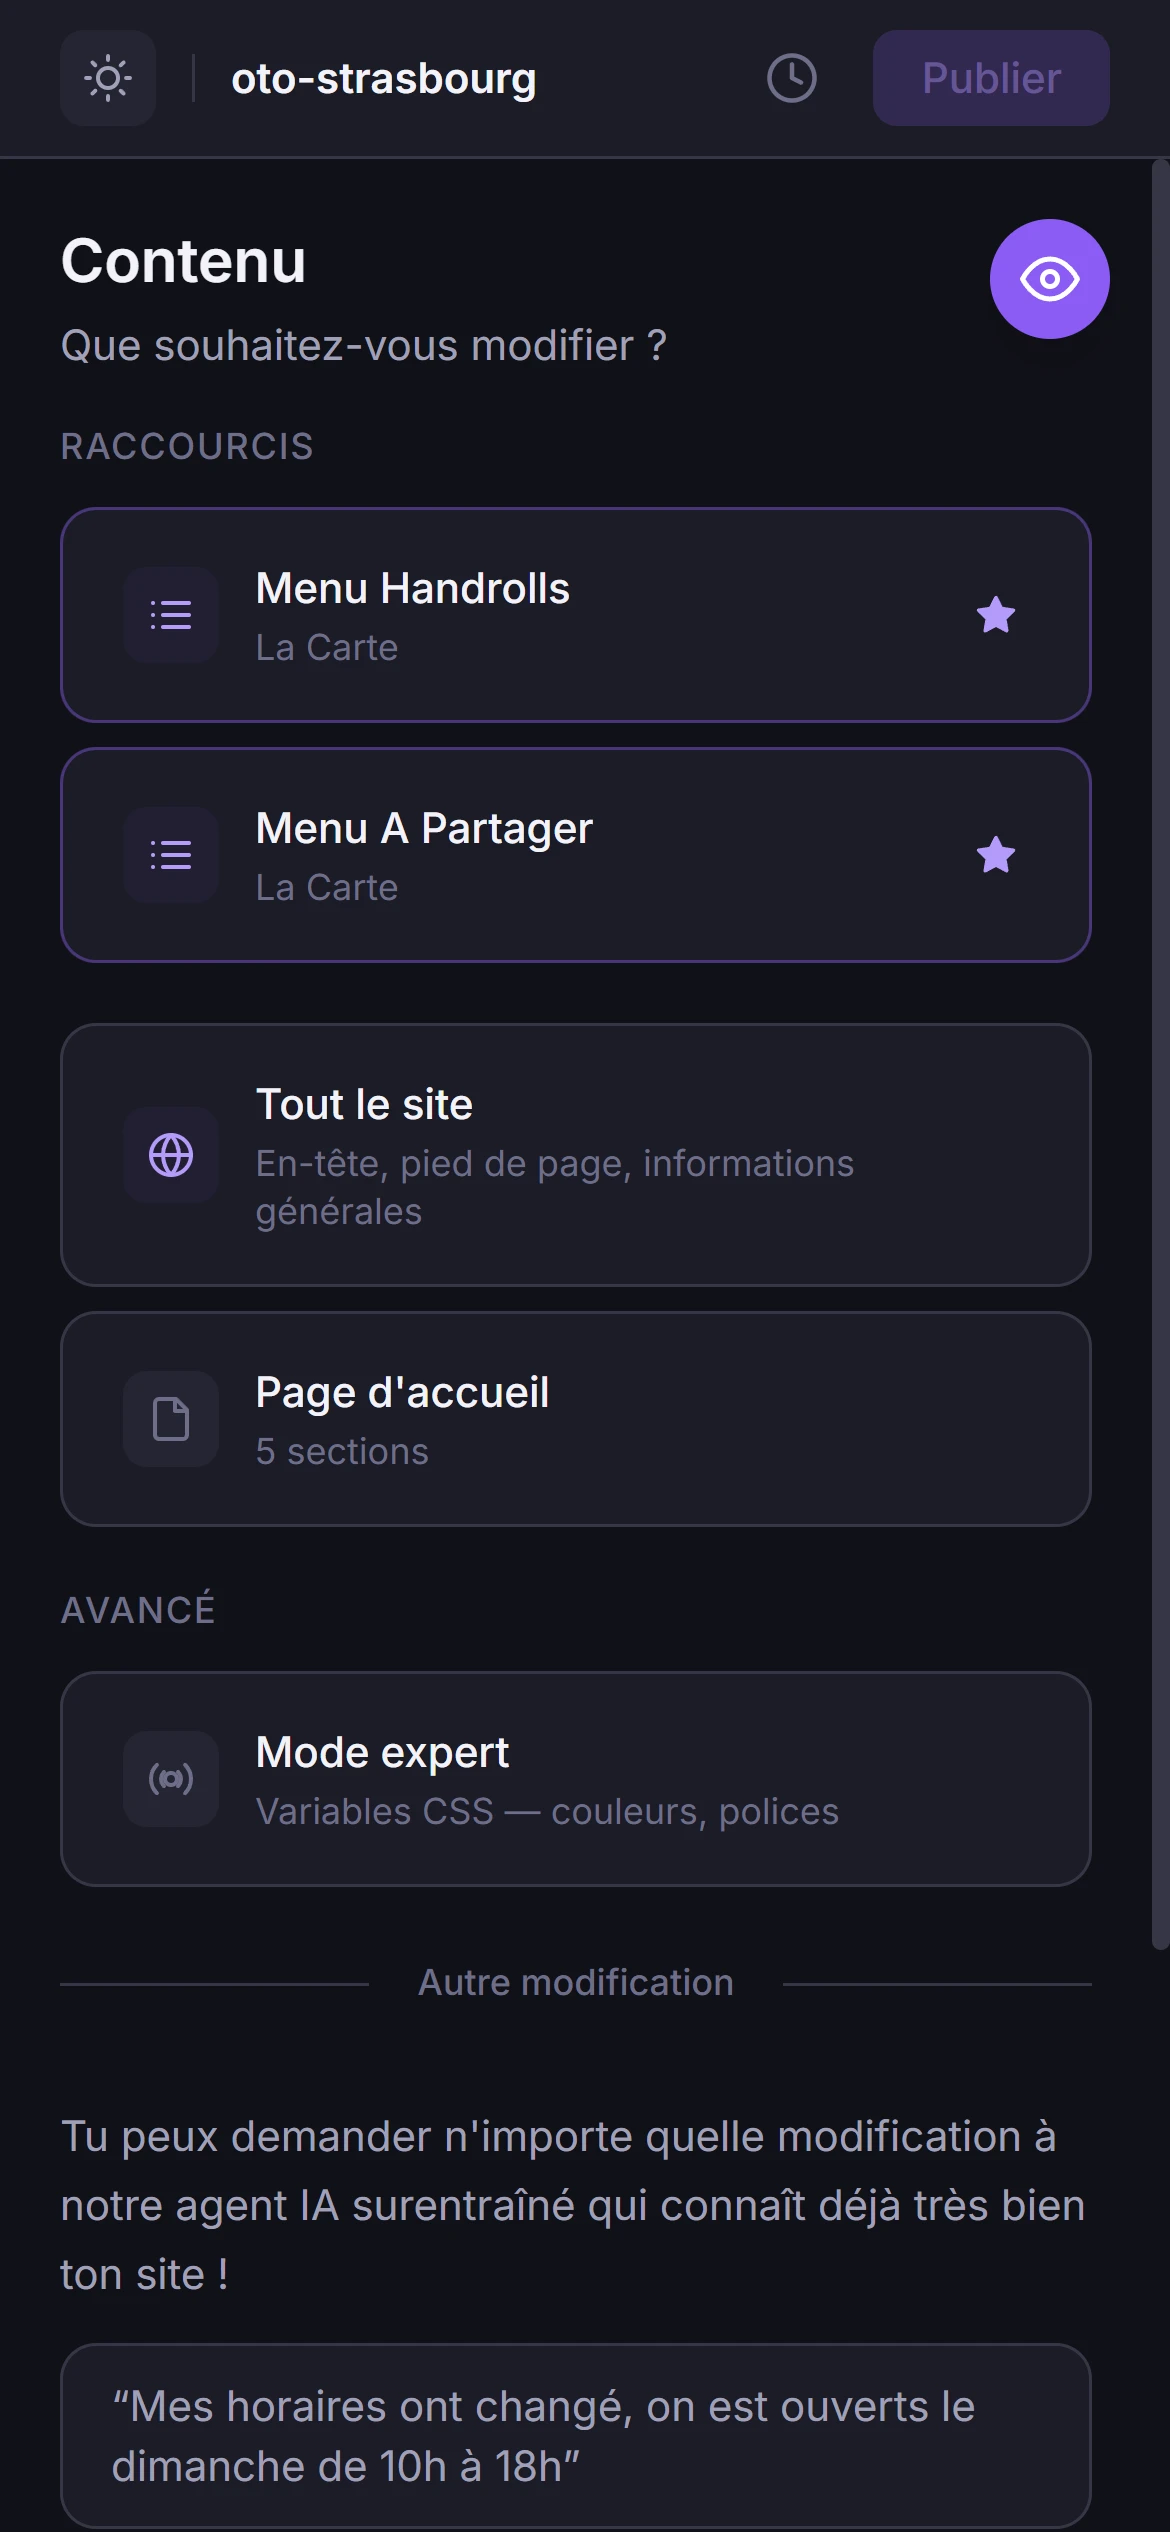Open the Menu Handrolls shortcut card
The image size is (1170, 2532).
point(575,615)
